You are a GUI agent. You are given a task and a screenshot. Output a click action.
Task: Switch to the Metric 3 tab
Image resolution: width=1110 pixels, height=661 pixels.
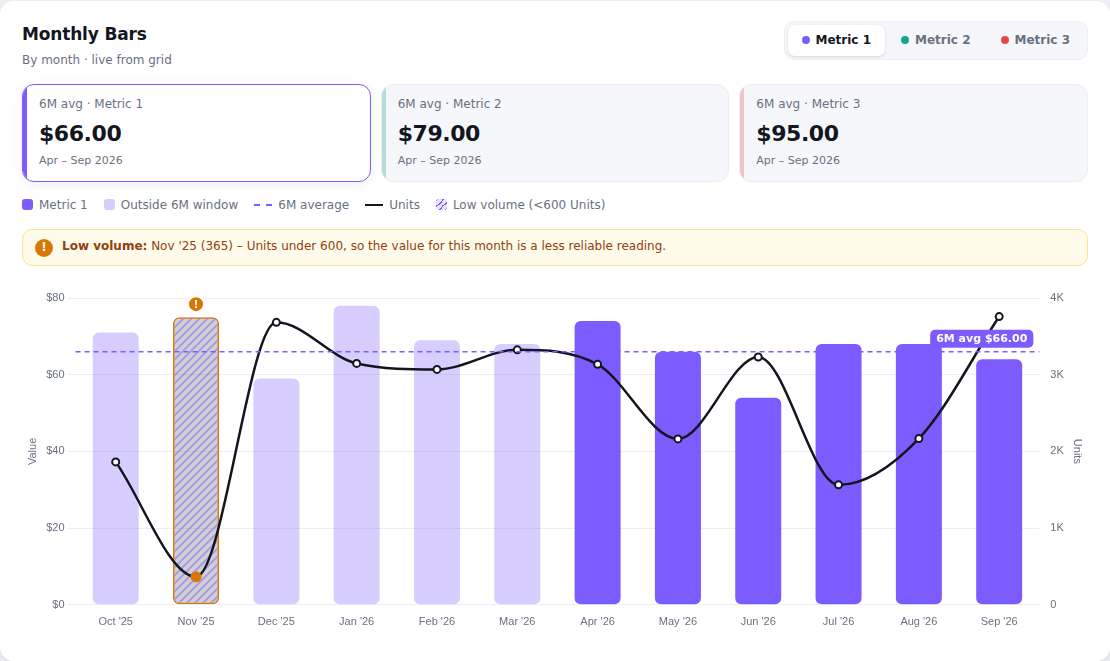pyautogui.click(x=1035, y=40)
